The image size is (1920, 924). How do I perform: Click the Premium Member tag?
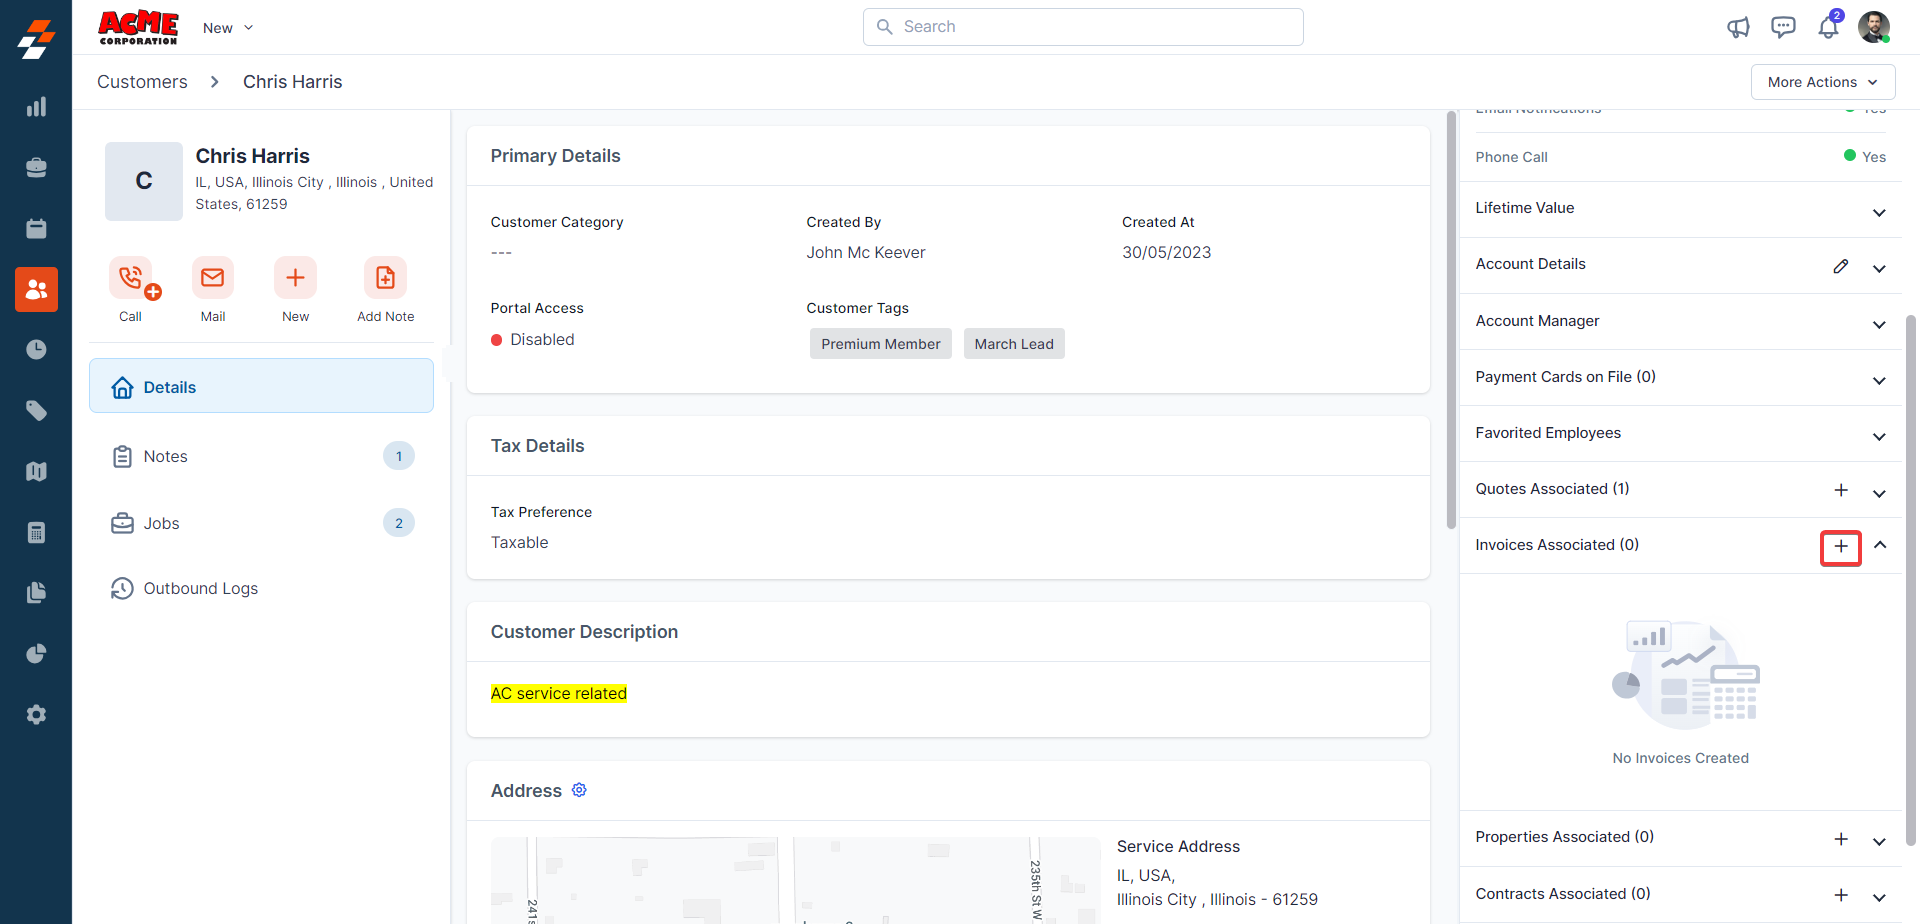(x=880, y=344)
